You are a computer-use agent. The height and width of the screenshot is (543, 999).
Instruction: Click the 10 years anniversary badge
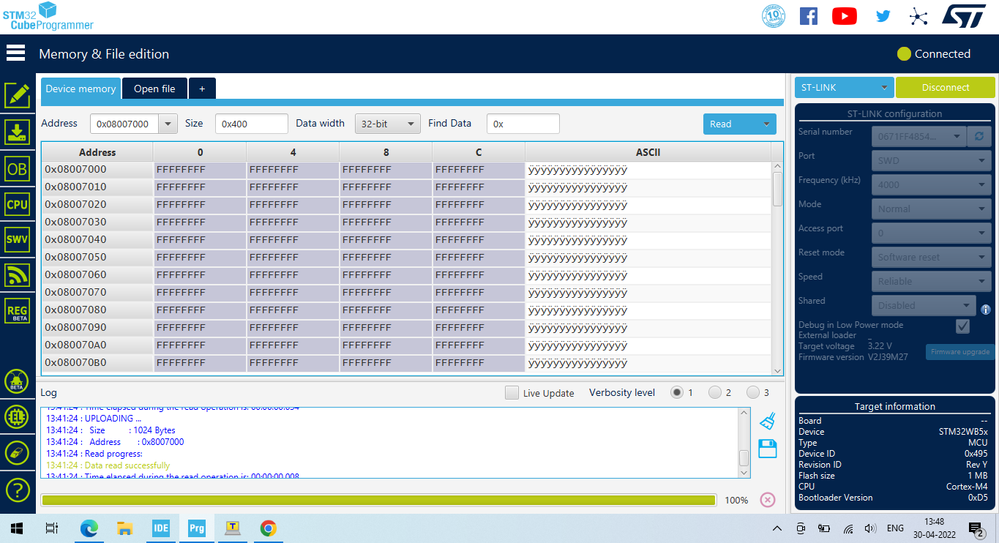pos(773,16)
